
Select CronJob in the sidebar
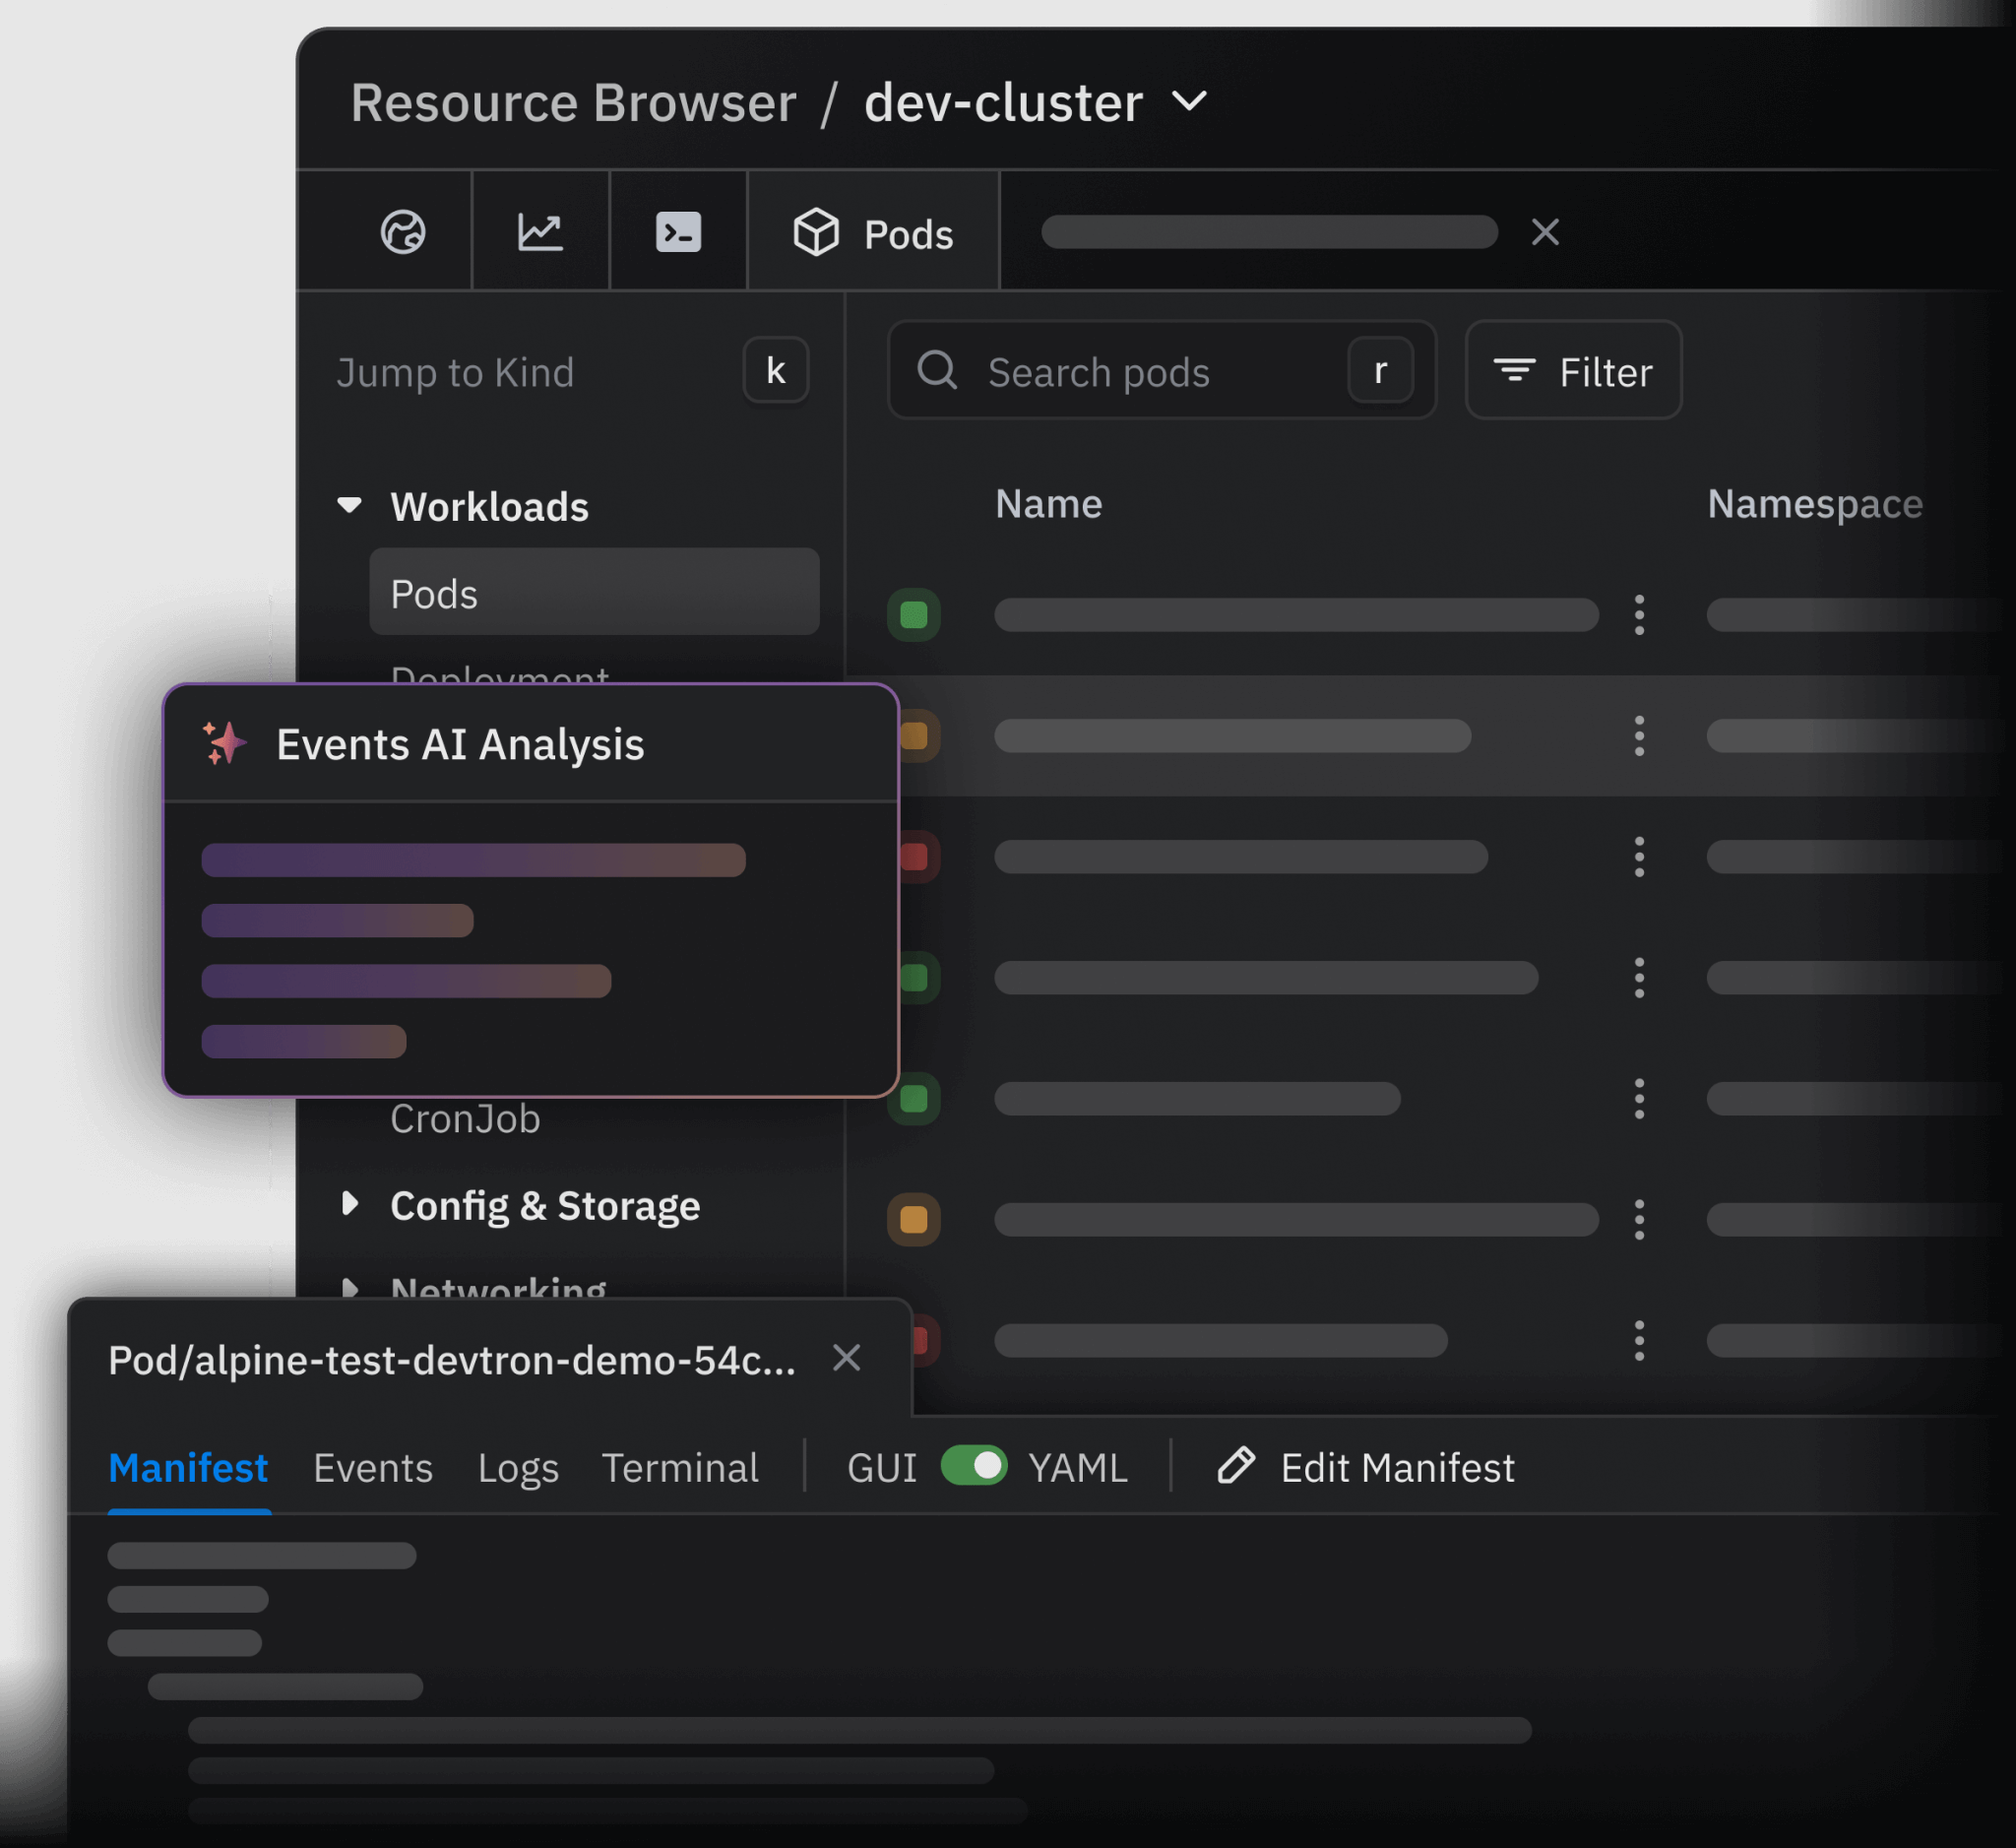point(466,1118)
